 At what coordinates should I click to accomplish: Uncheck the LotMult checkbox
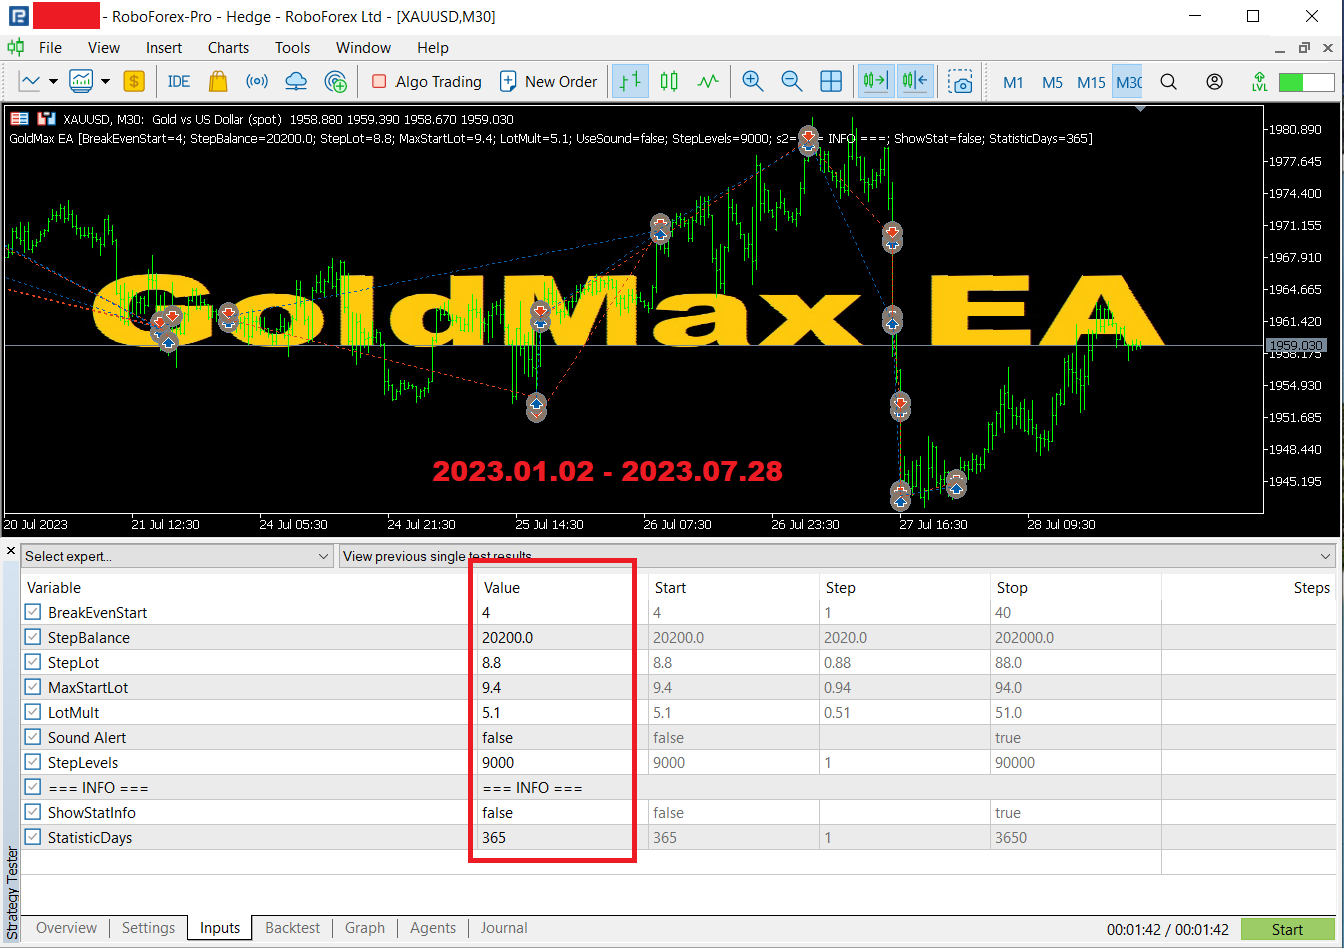[33, 712]
